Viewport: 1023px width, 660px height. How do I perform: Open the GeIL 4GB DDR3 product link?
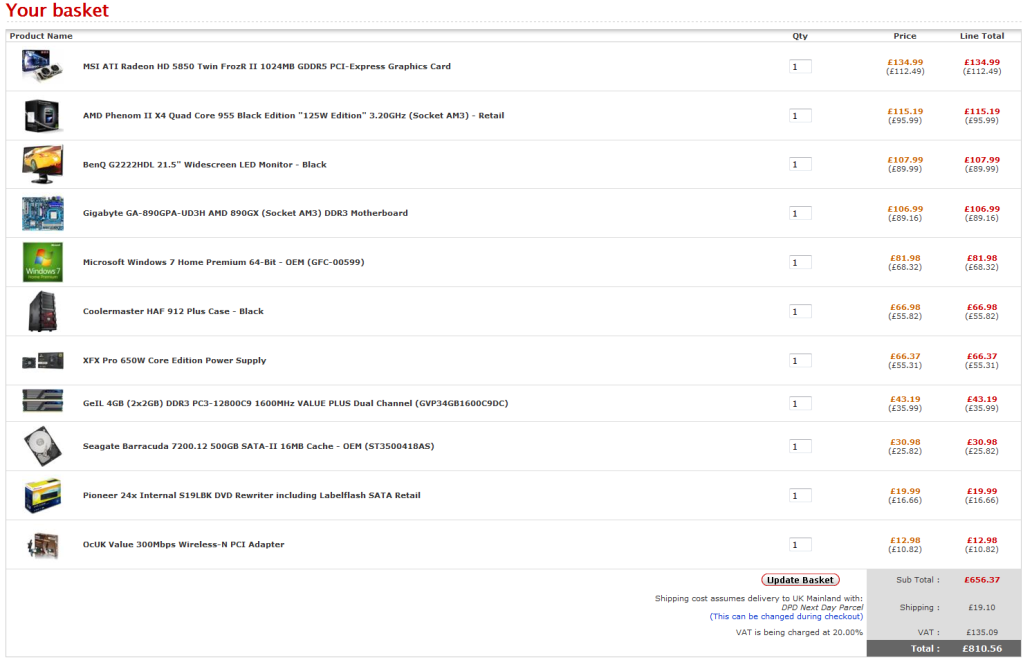pos(296,403)
